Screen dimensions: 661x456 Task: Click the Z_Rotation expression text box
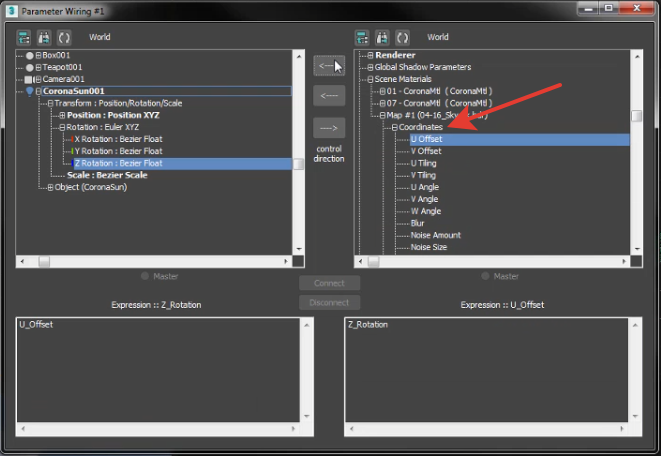click(x=486, y=370)
